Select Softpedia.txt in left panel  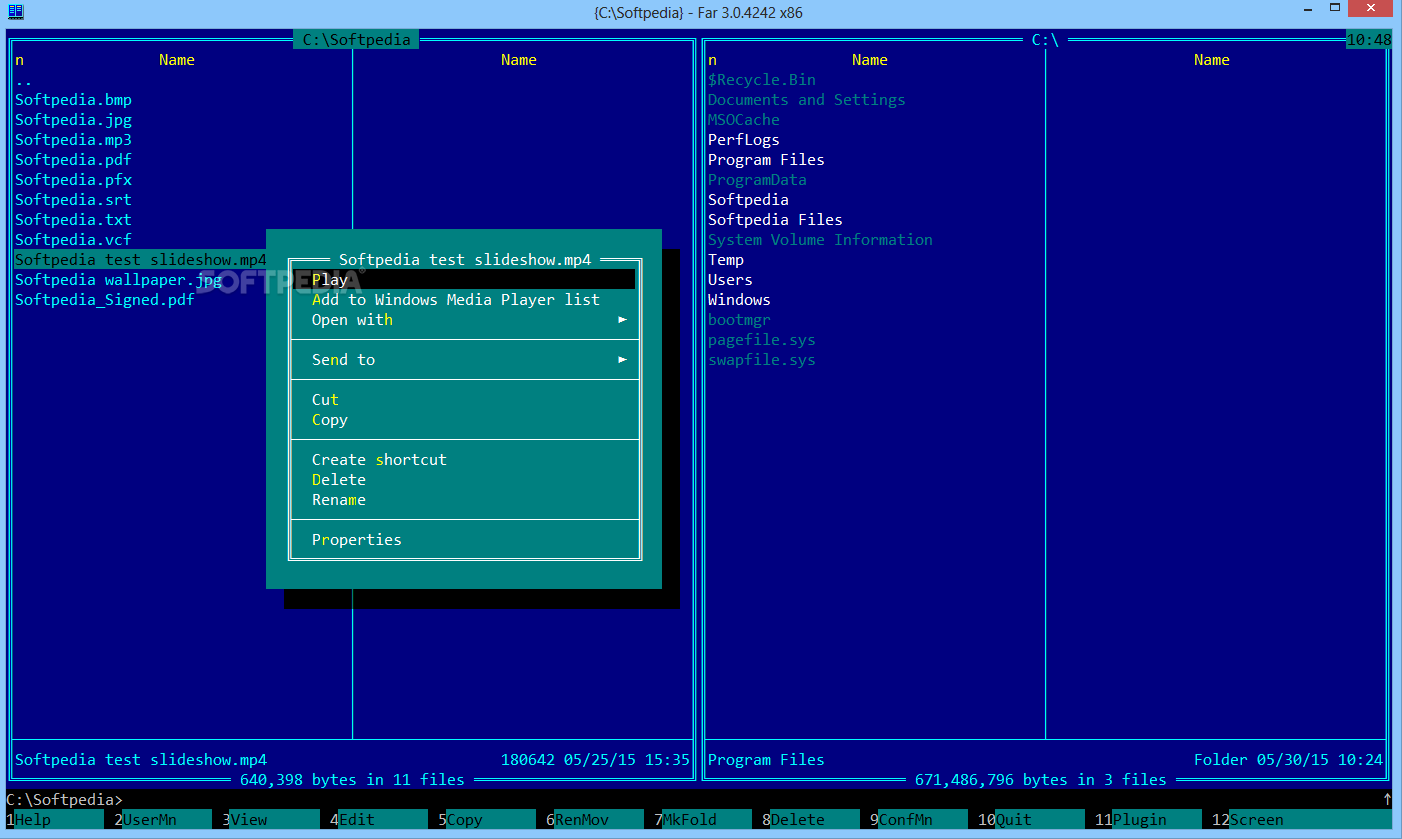[73, 220]
